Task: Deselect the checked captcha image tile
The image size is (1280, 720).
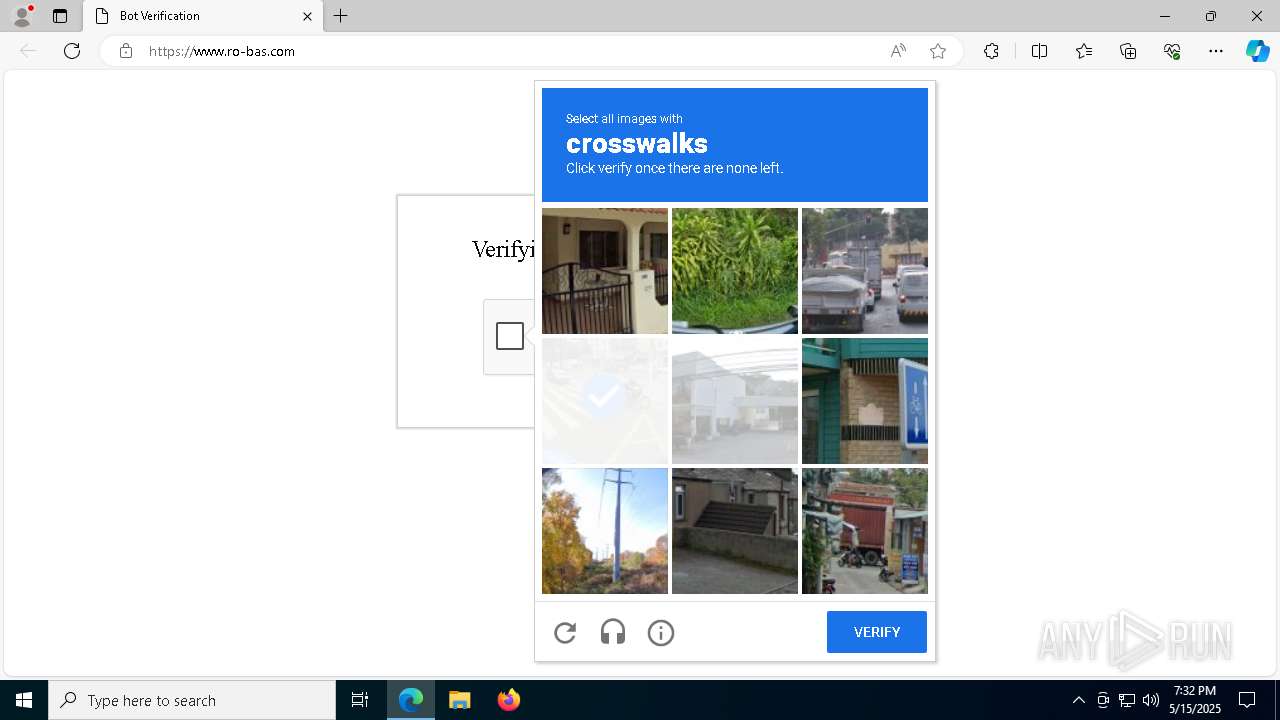Action: pos(605,401)
